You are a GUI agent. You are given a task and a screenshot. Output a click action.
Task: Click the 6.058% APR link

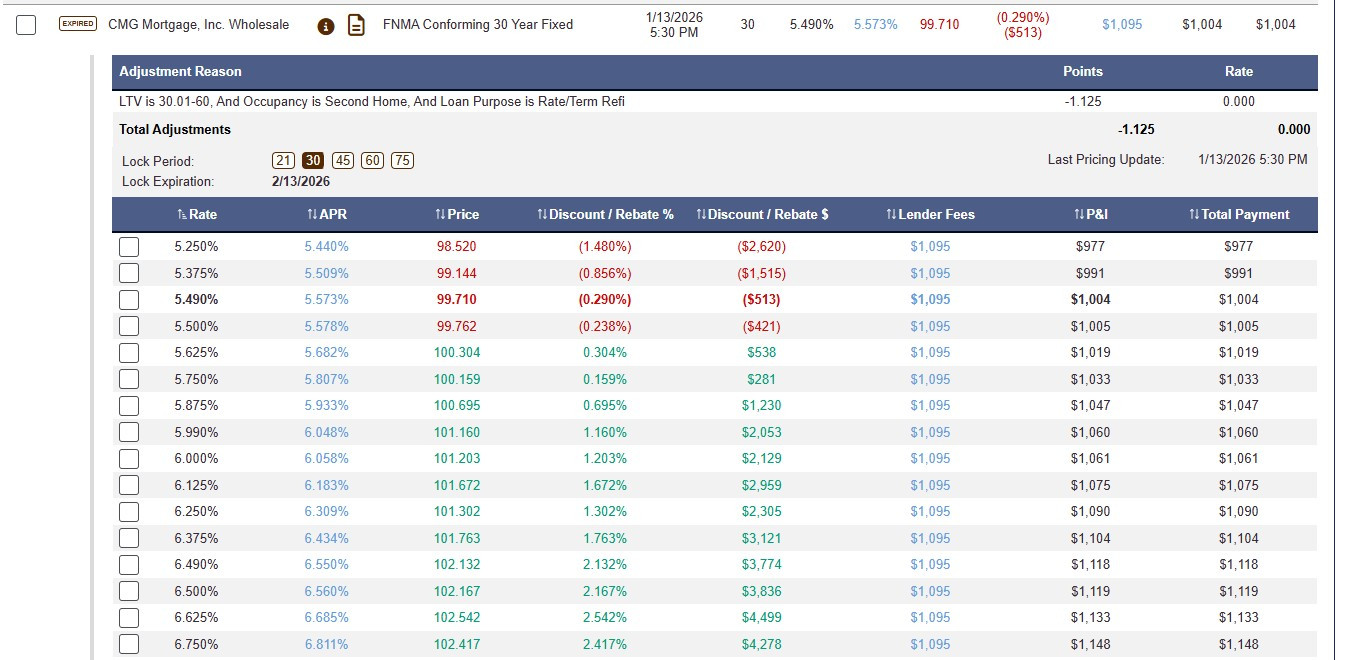click(327, 458)
